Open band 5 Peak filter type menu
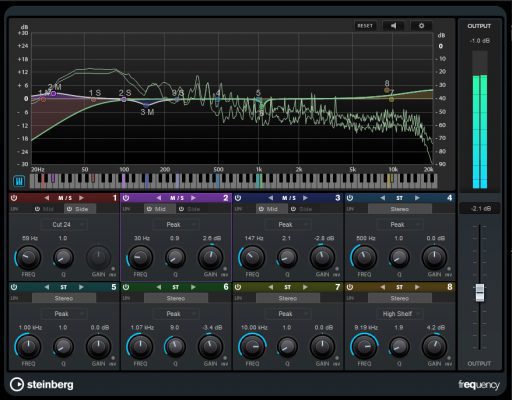 [64, 314]
